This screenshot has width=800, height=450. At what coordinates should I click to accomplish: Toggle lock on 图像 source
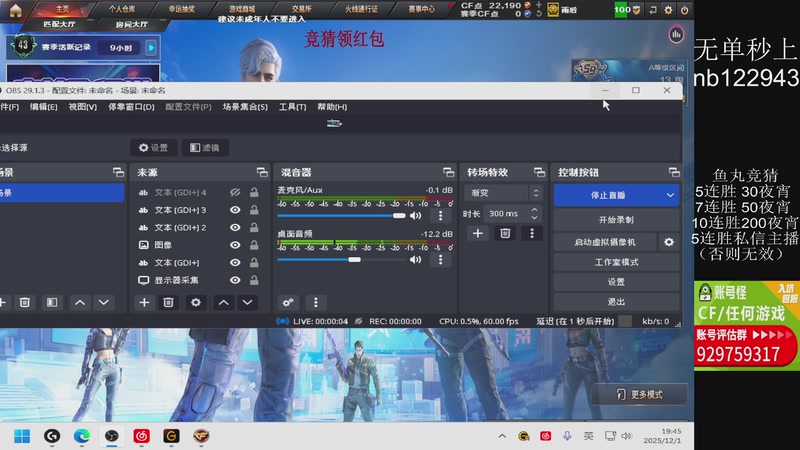254,245
